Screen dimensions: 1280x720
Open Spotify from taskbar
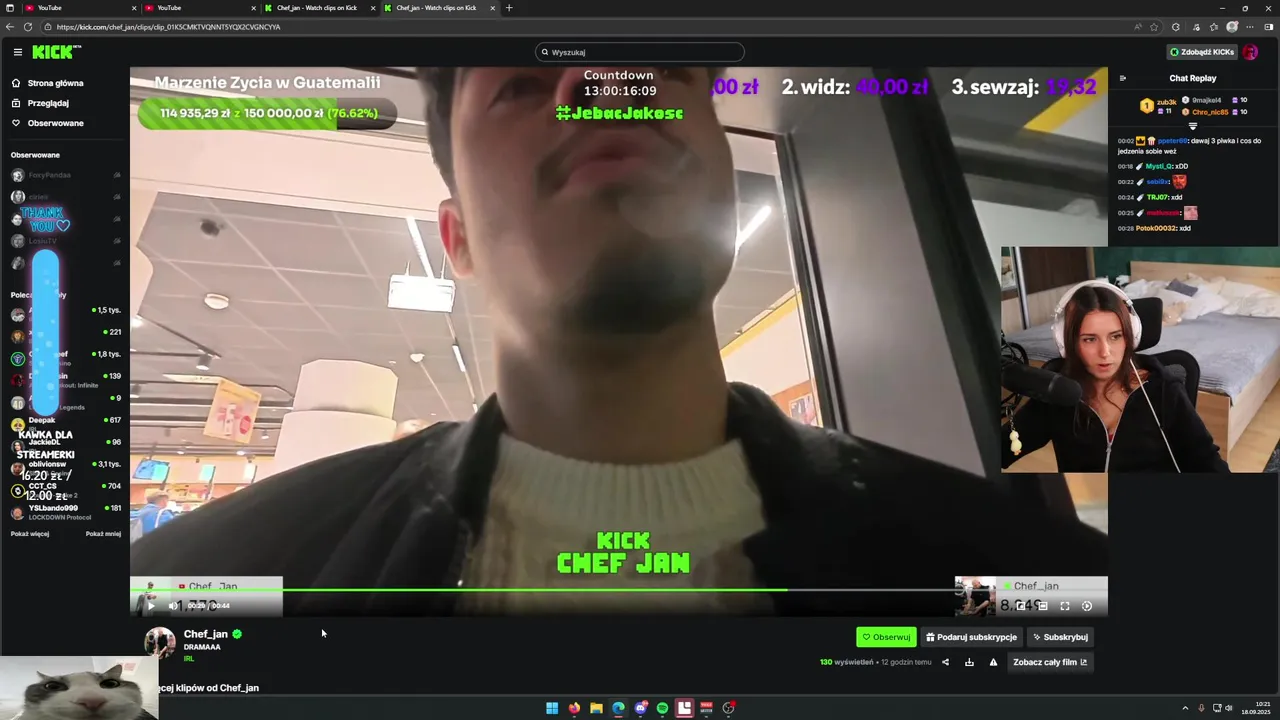(662, 708)
